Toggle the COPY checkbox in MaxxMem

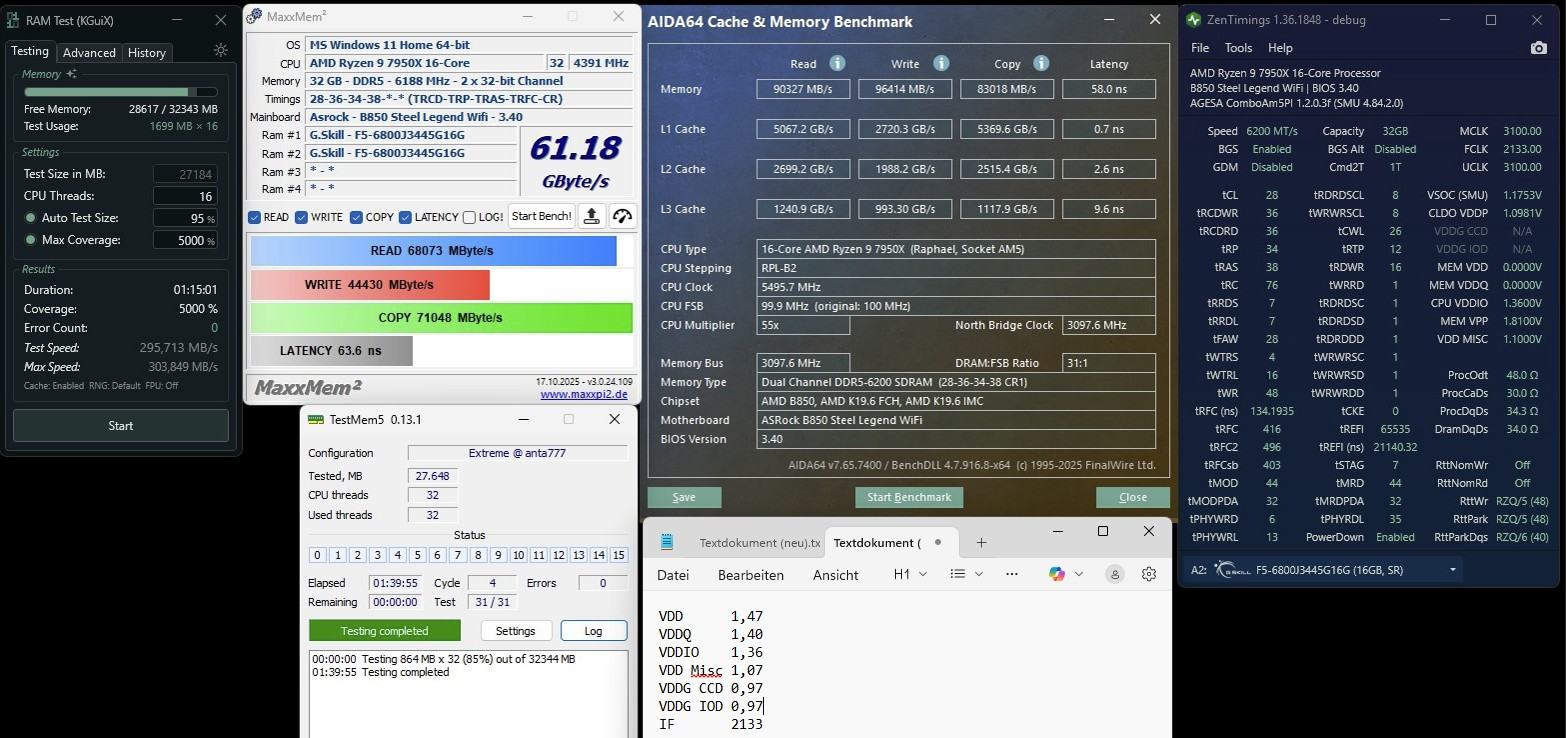point(355,217)
